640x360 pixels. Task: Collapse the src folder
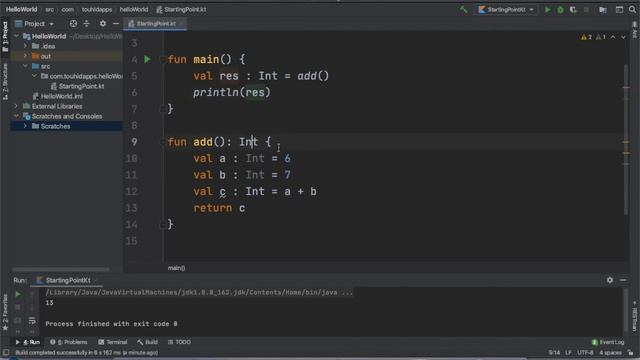[x=26, y=66]
